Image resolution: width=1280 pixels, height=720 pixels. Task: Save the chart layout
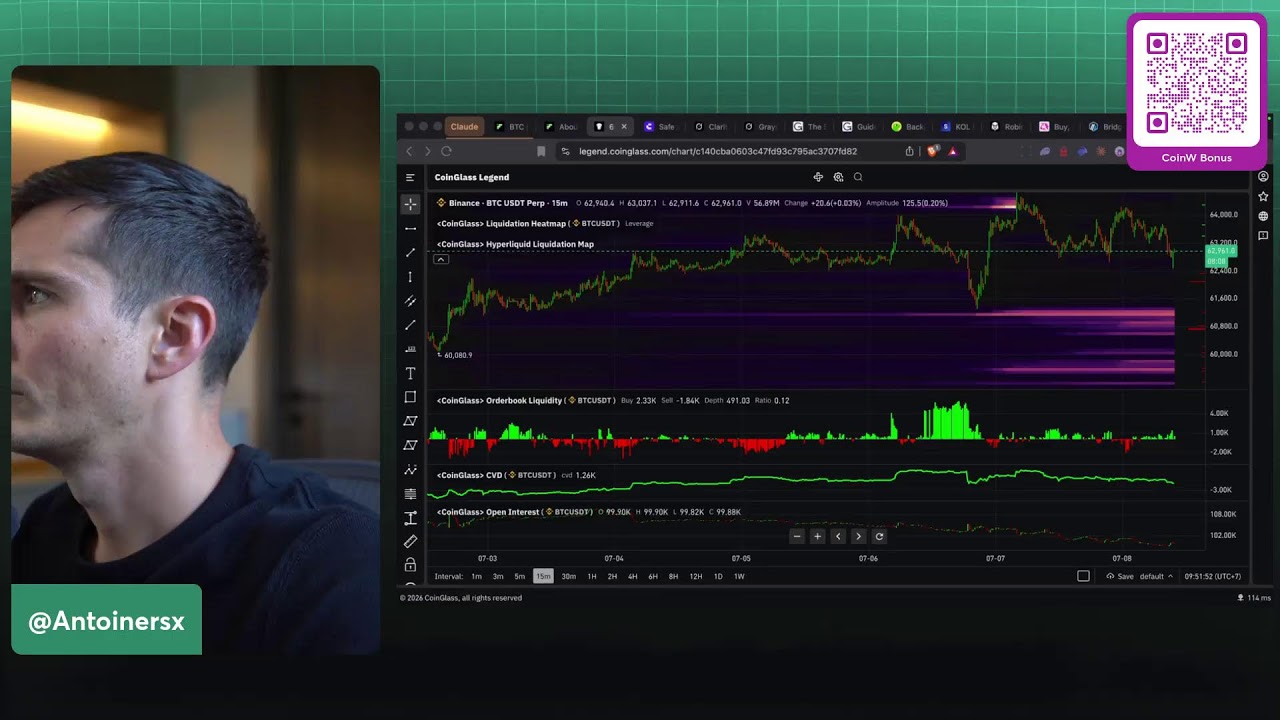coord(1120,576)
